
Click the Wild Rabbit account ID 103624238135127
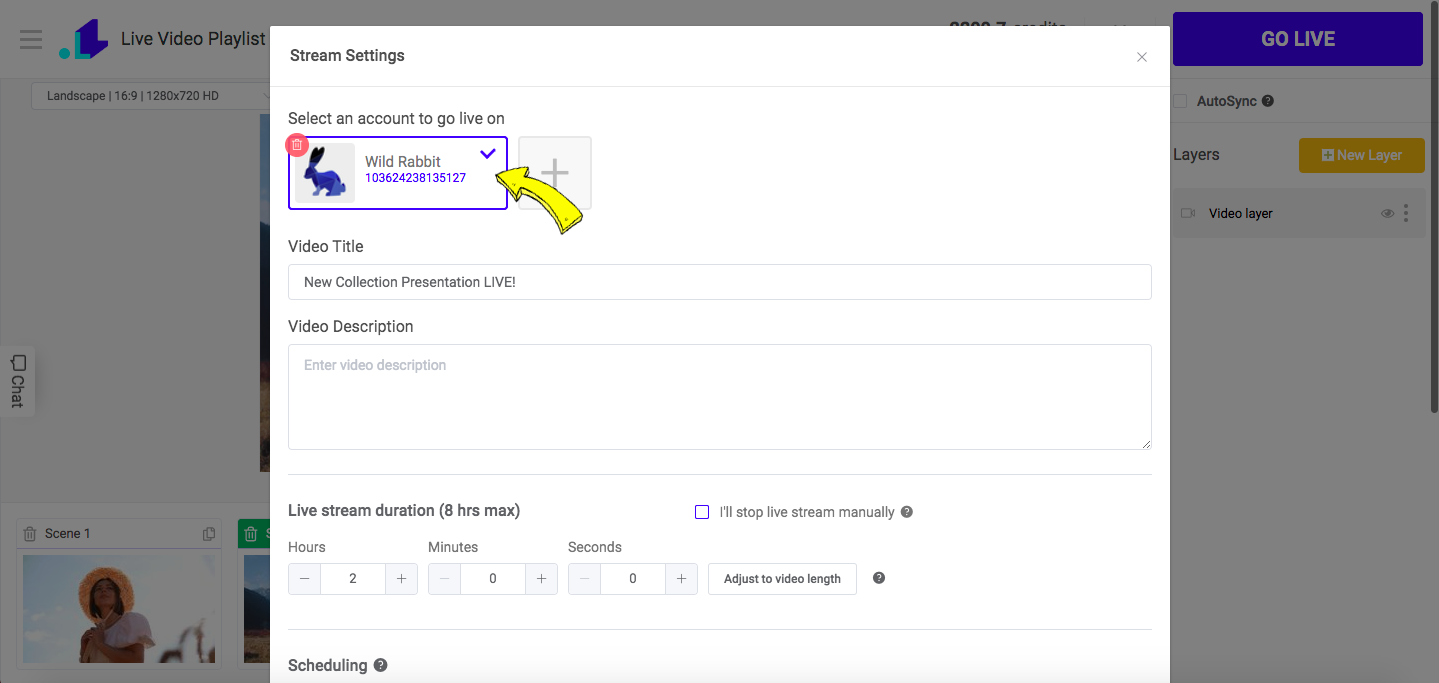[415, 178]
